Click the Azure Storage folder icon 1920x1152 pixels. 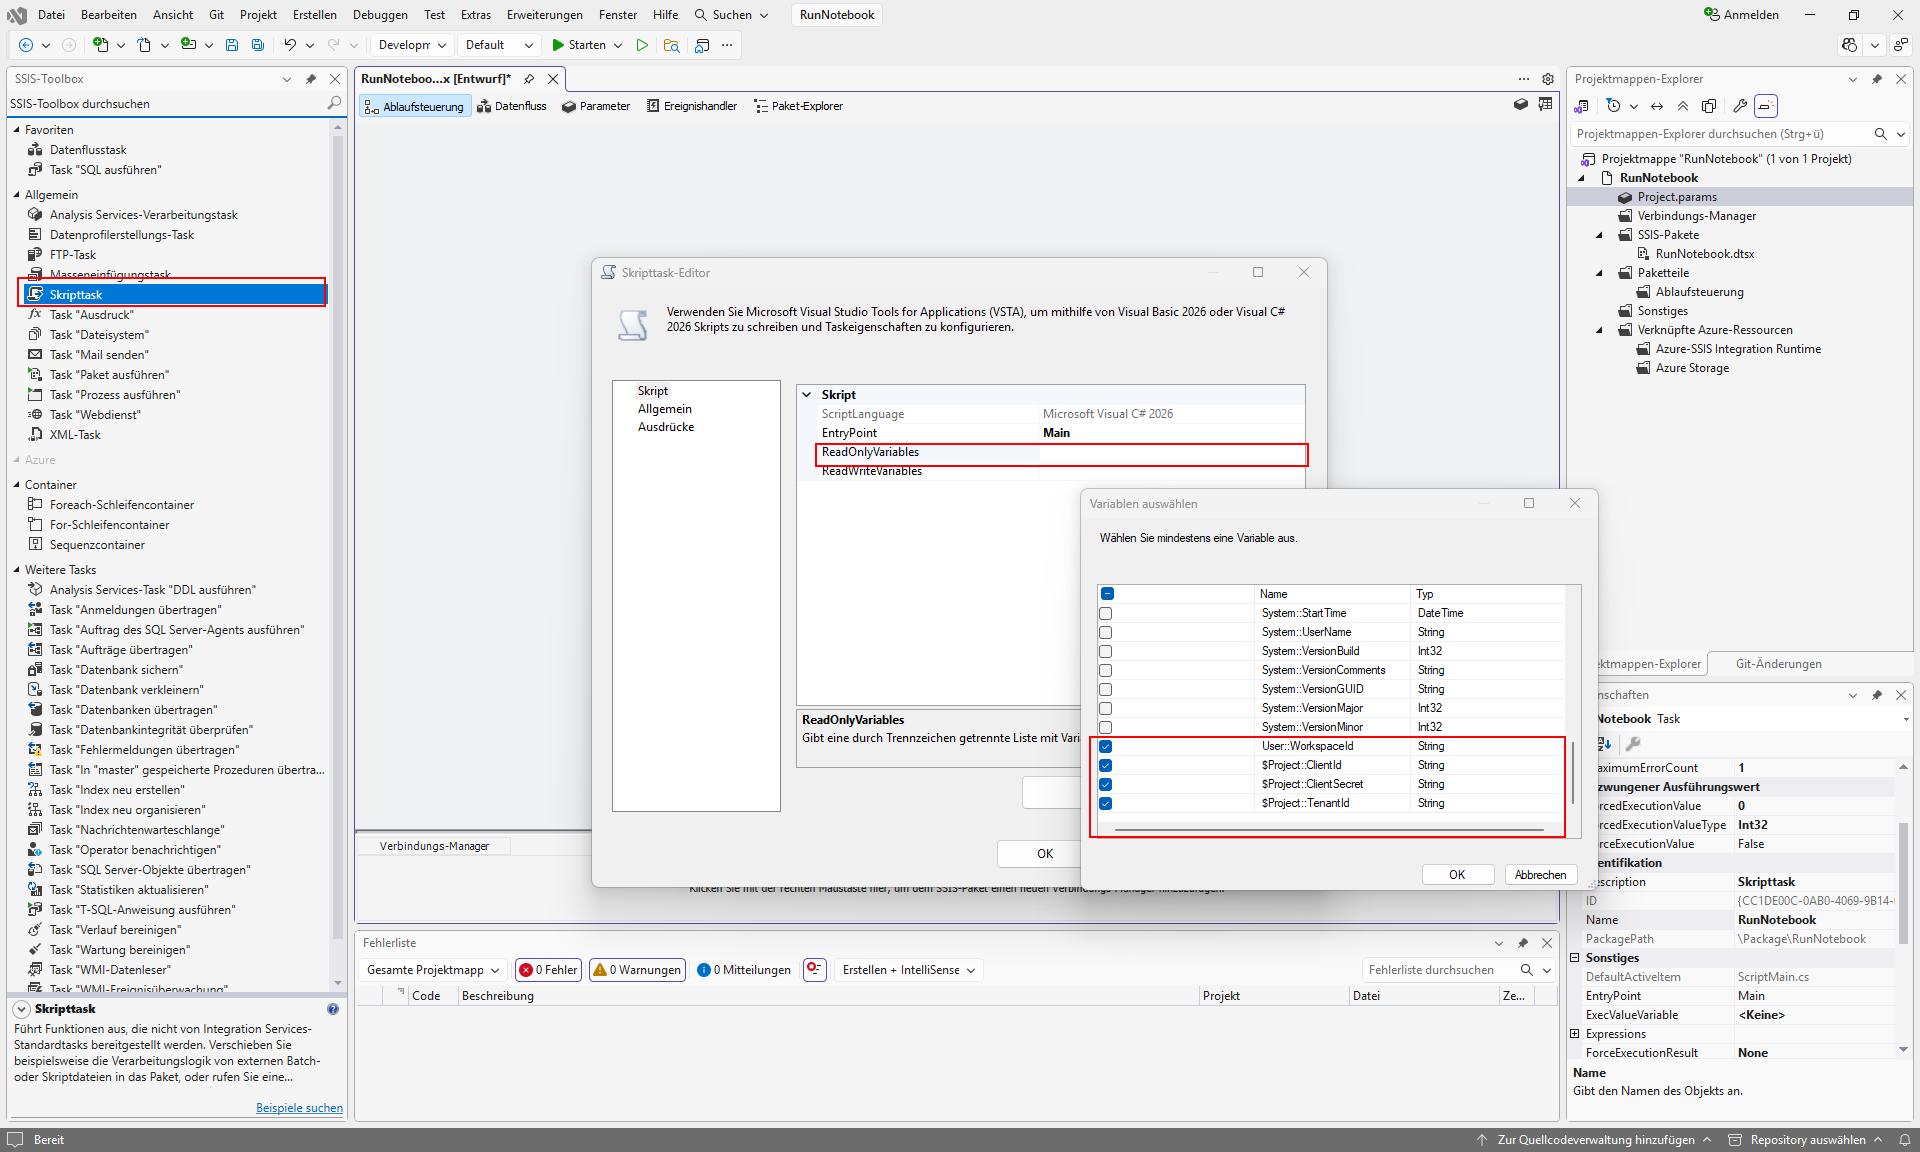pos(1643,368)
